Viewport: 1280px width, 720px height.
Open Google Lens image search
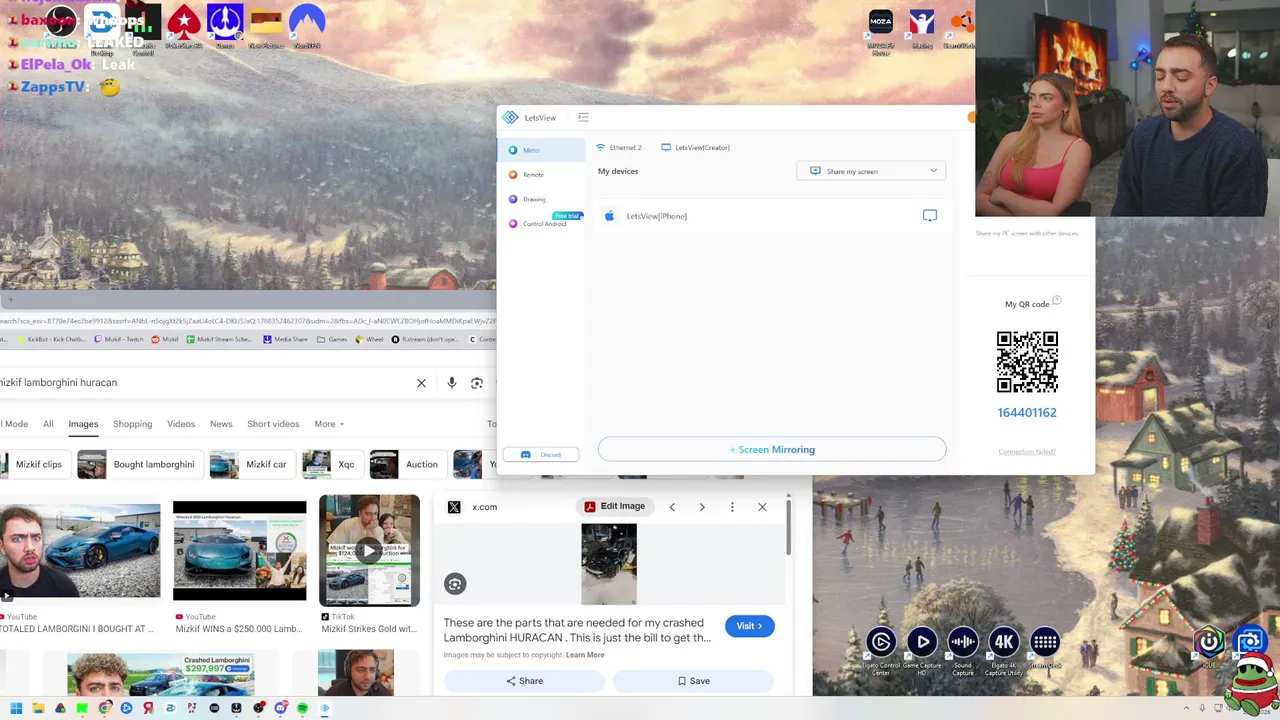[477, 383]
